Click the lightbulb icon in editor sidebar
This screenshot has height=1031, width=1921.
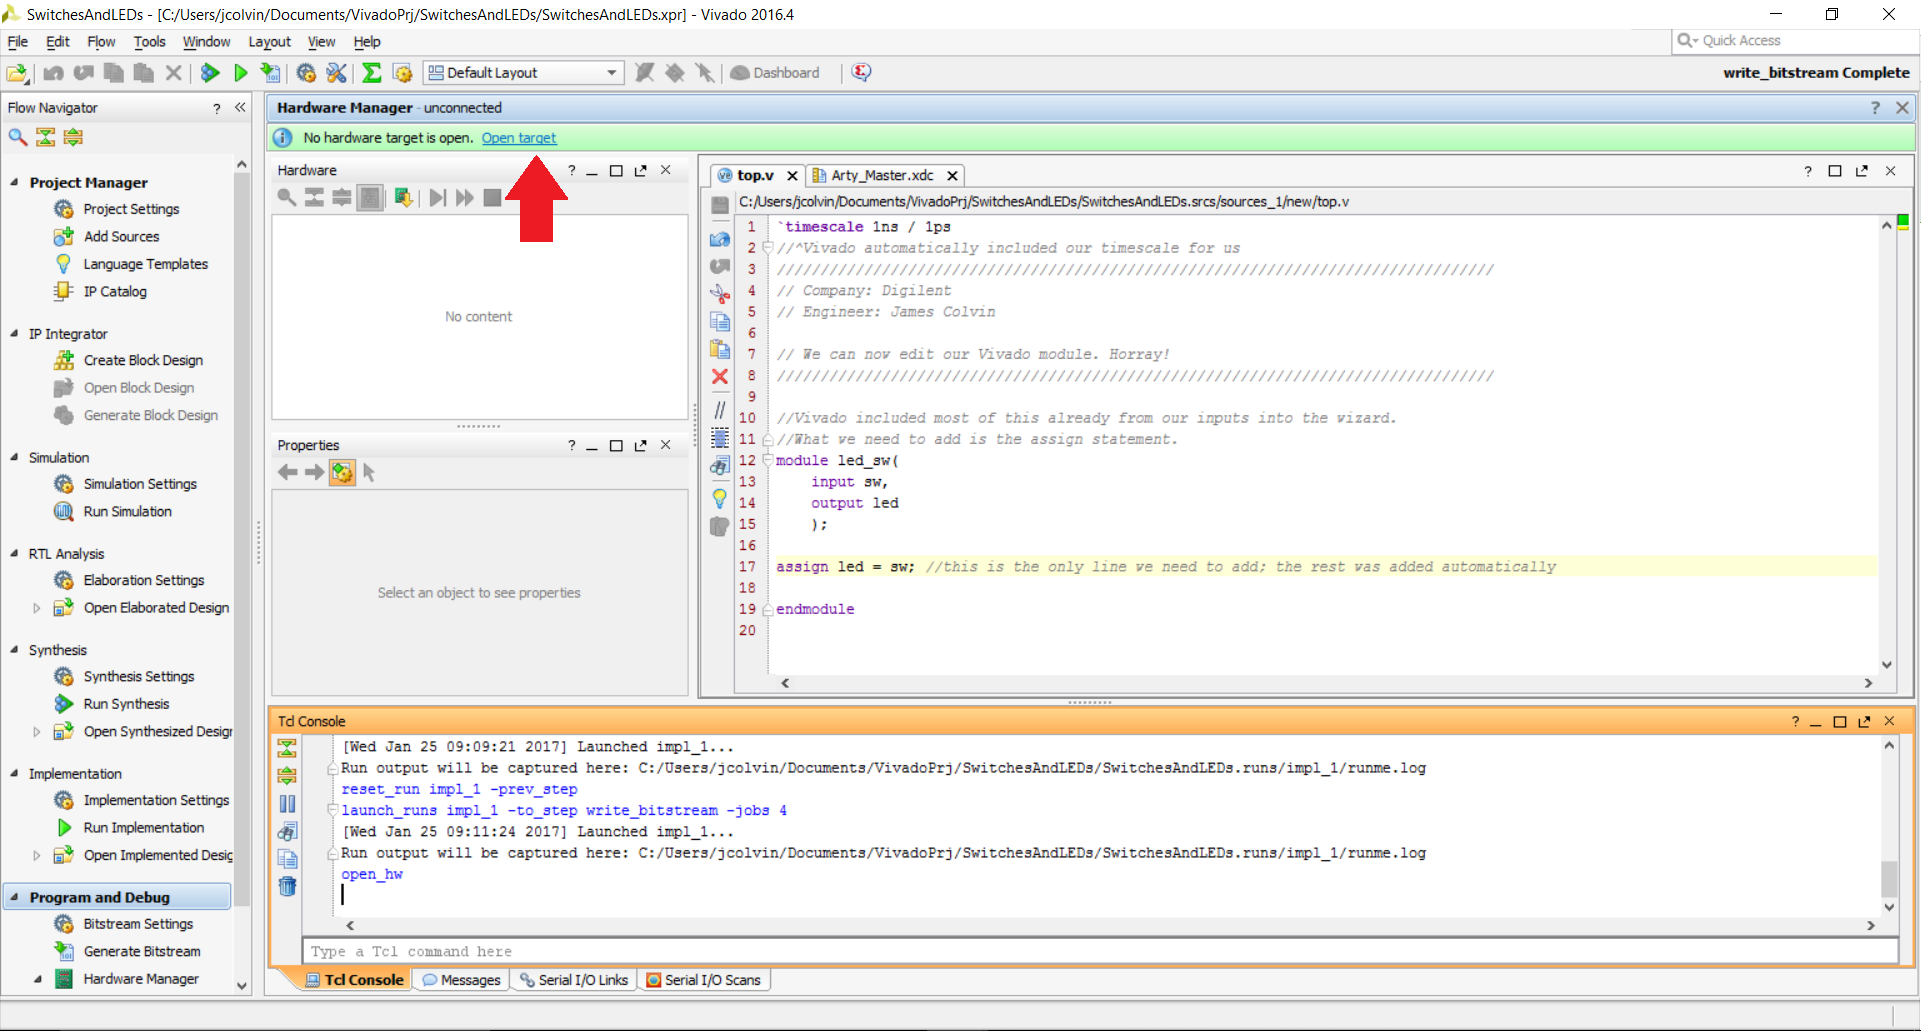[720, 498]
